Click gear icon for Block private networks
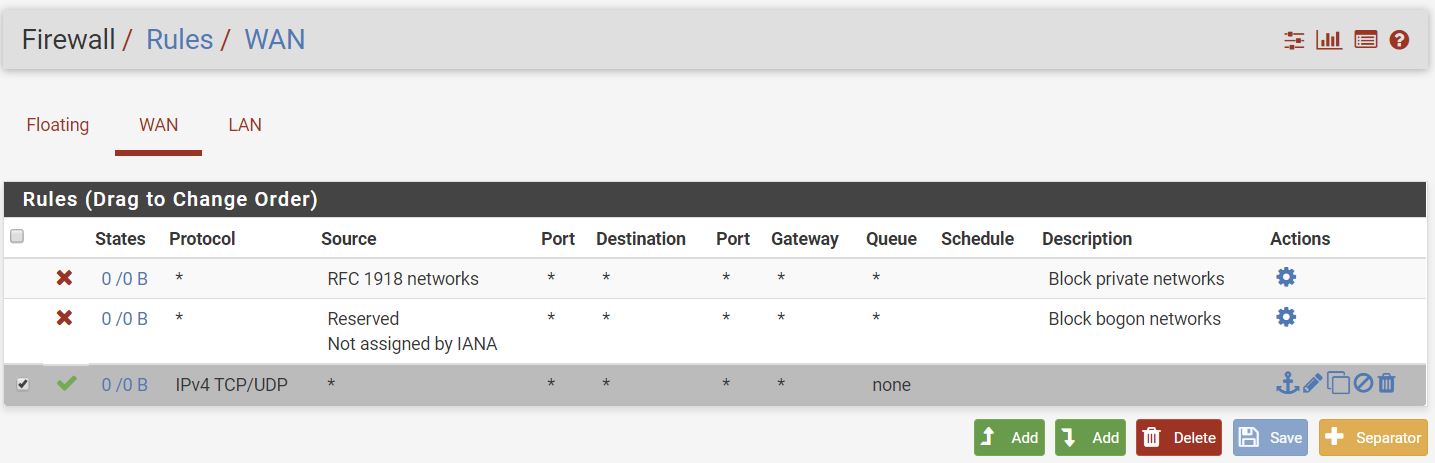1435x463 pixels. (1286, 277)
